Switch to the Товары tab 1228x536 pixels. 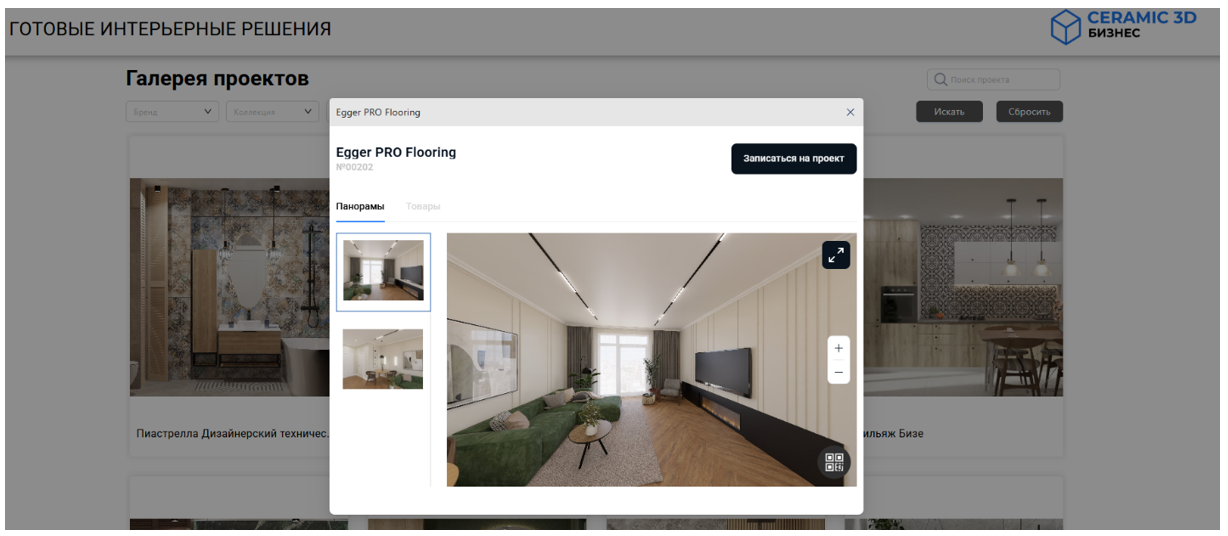[x=423, y=206]
